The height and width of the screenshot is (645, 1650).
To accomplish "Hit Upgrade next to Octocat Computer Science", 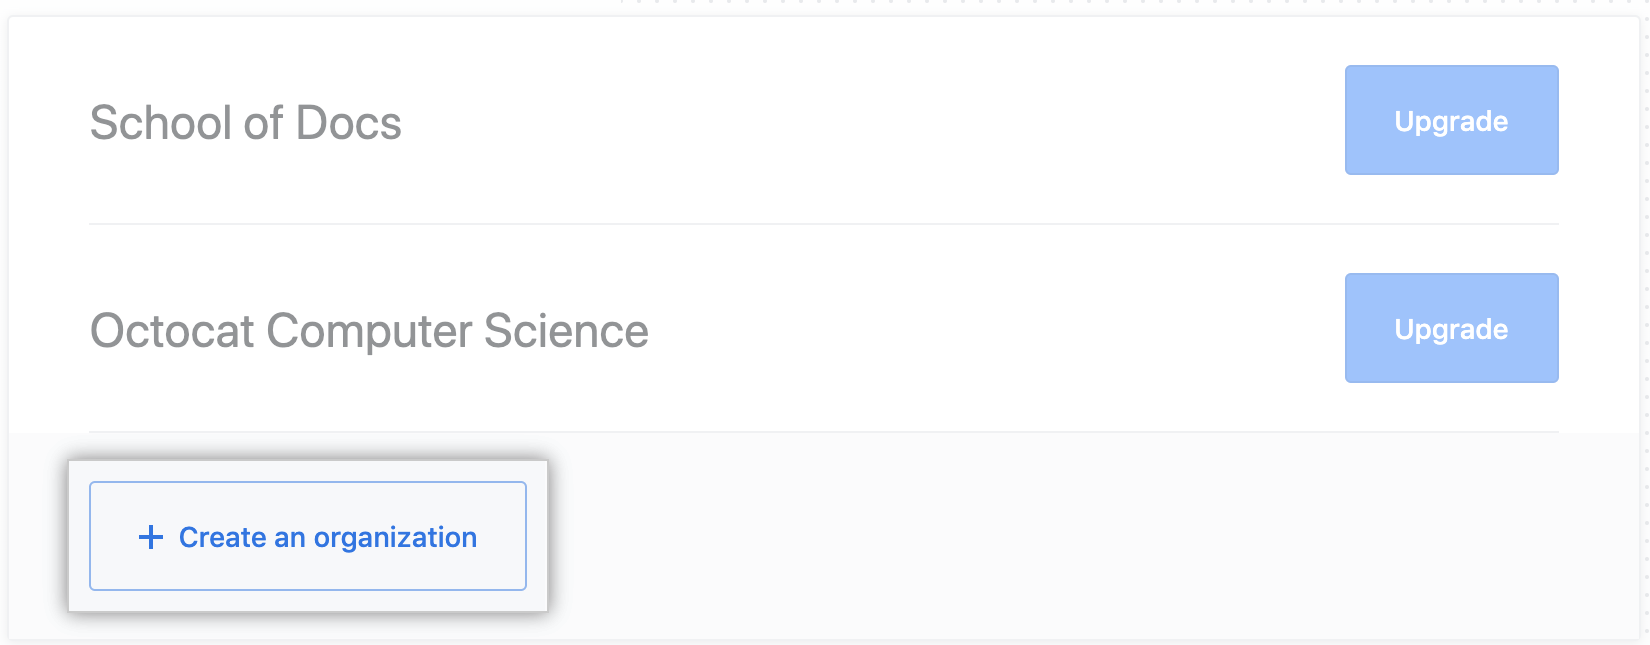I will [x=1451, y=329].
